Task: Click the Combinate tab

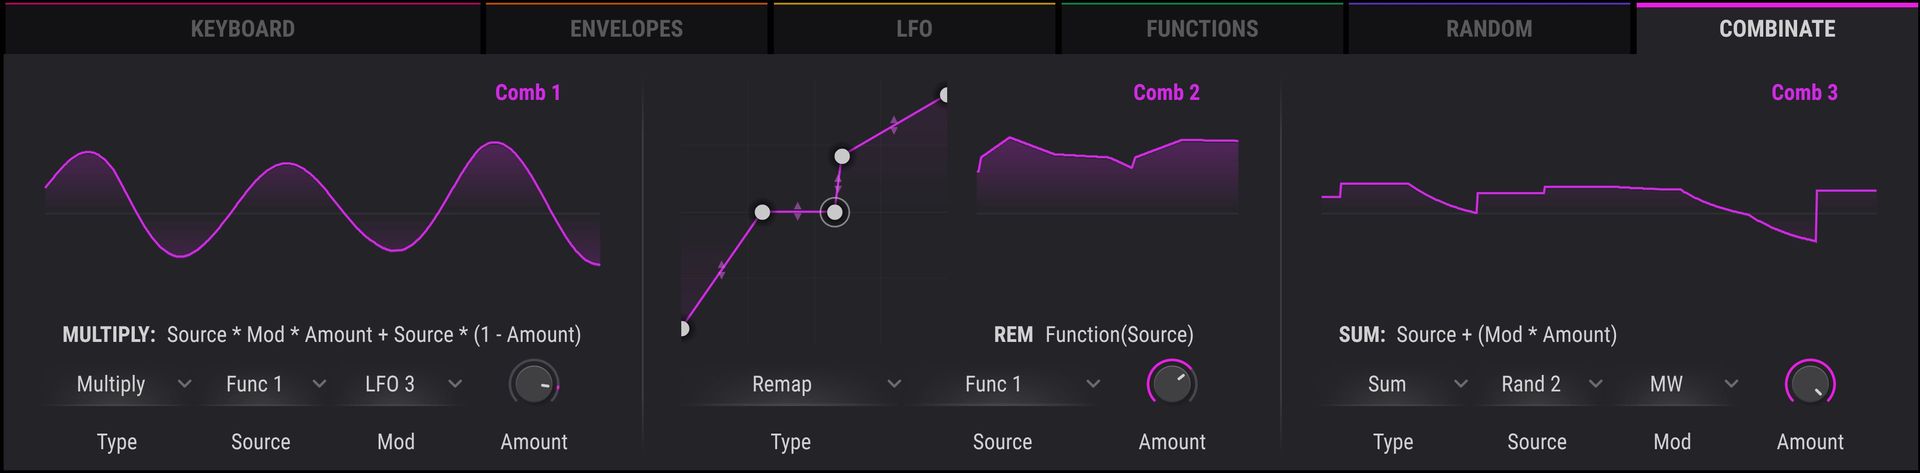Action: [1776, 28]
